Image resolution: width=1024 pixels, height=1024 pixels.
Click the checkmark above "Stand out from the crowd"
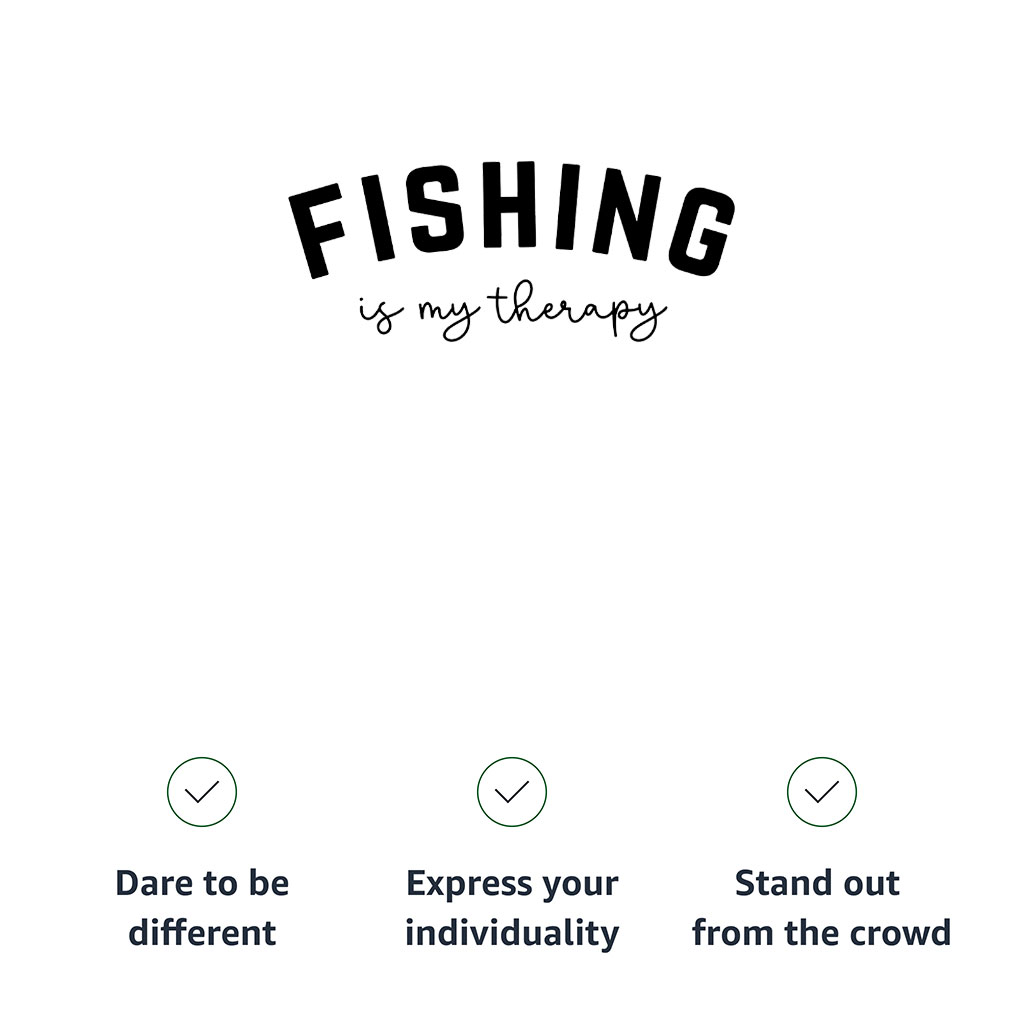[x=822, y=792]
